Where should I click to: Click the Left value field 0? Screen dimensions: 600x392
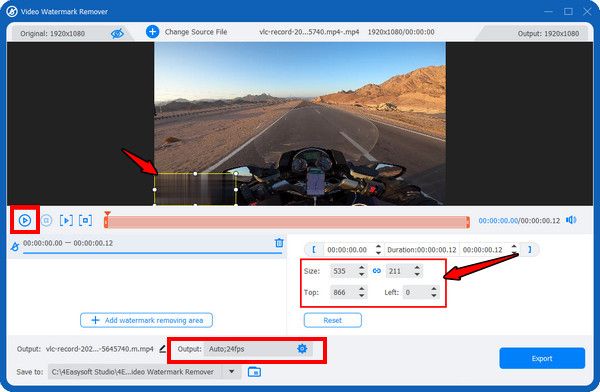click(x=416, y=292)
